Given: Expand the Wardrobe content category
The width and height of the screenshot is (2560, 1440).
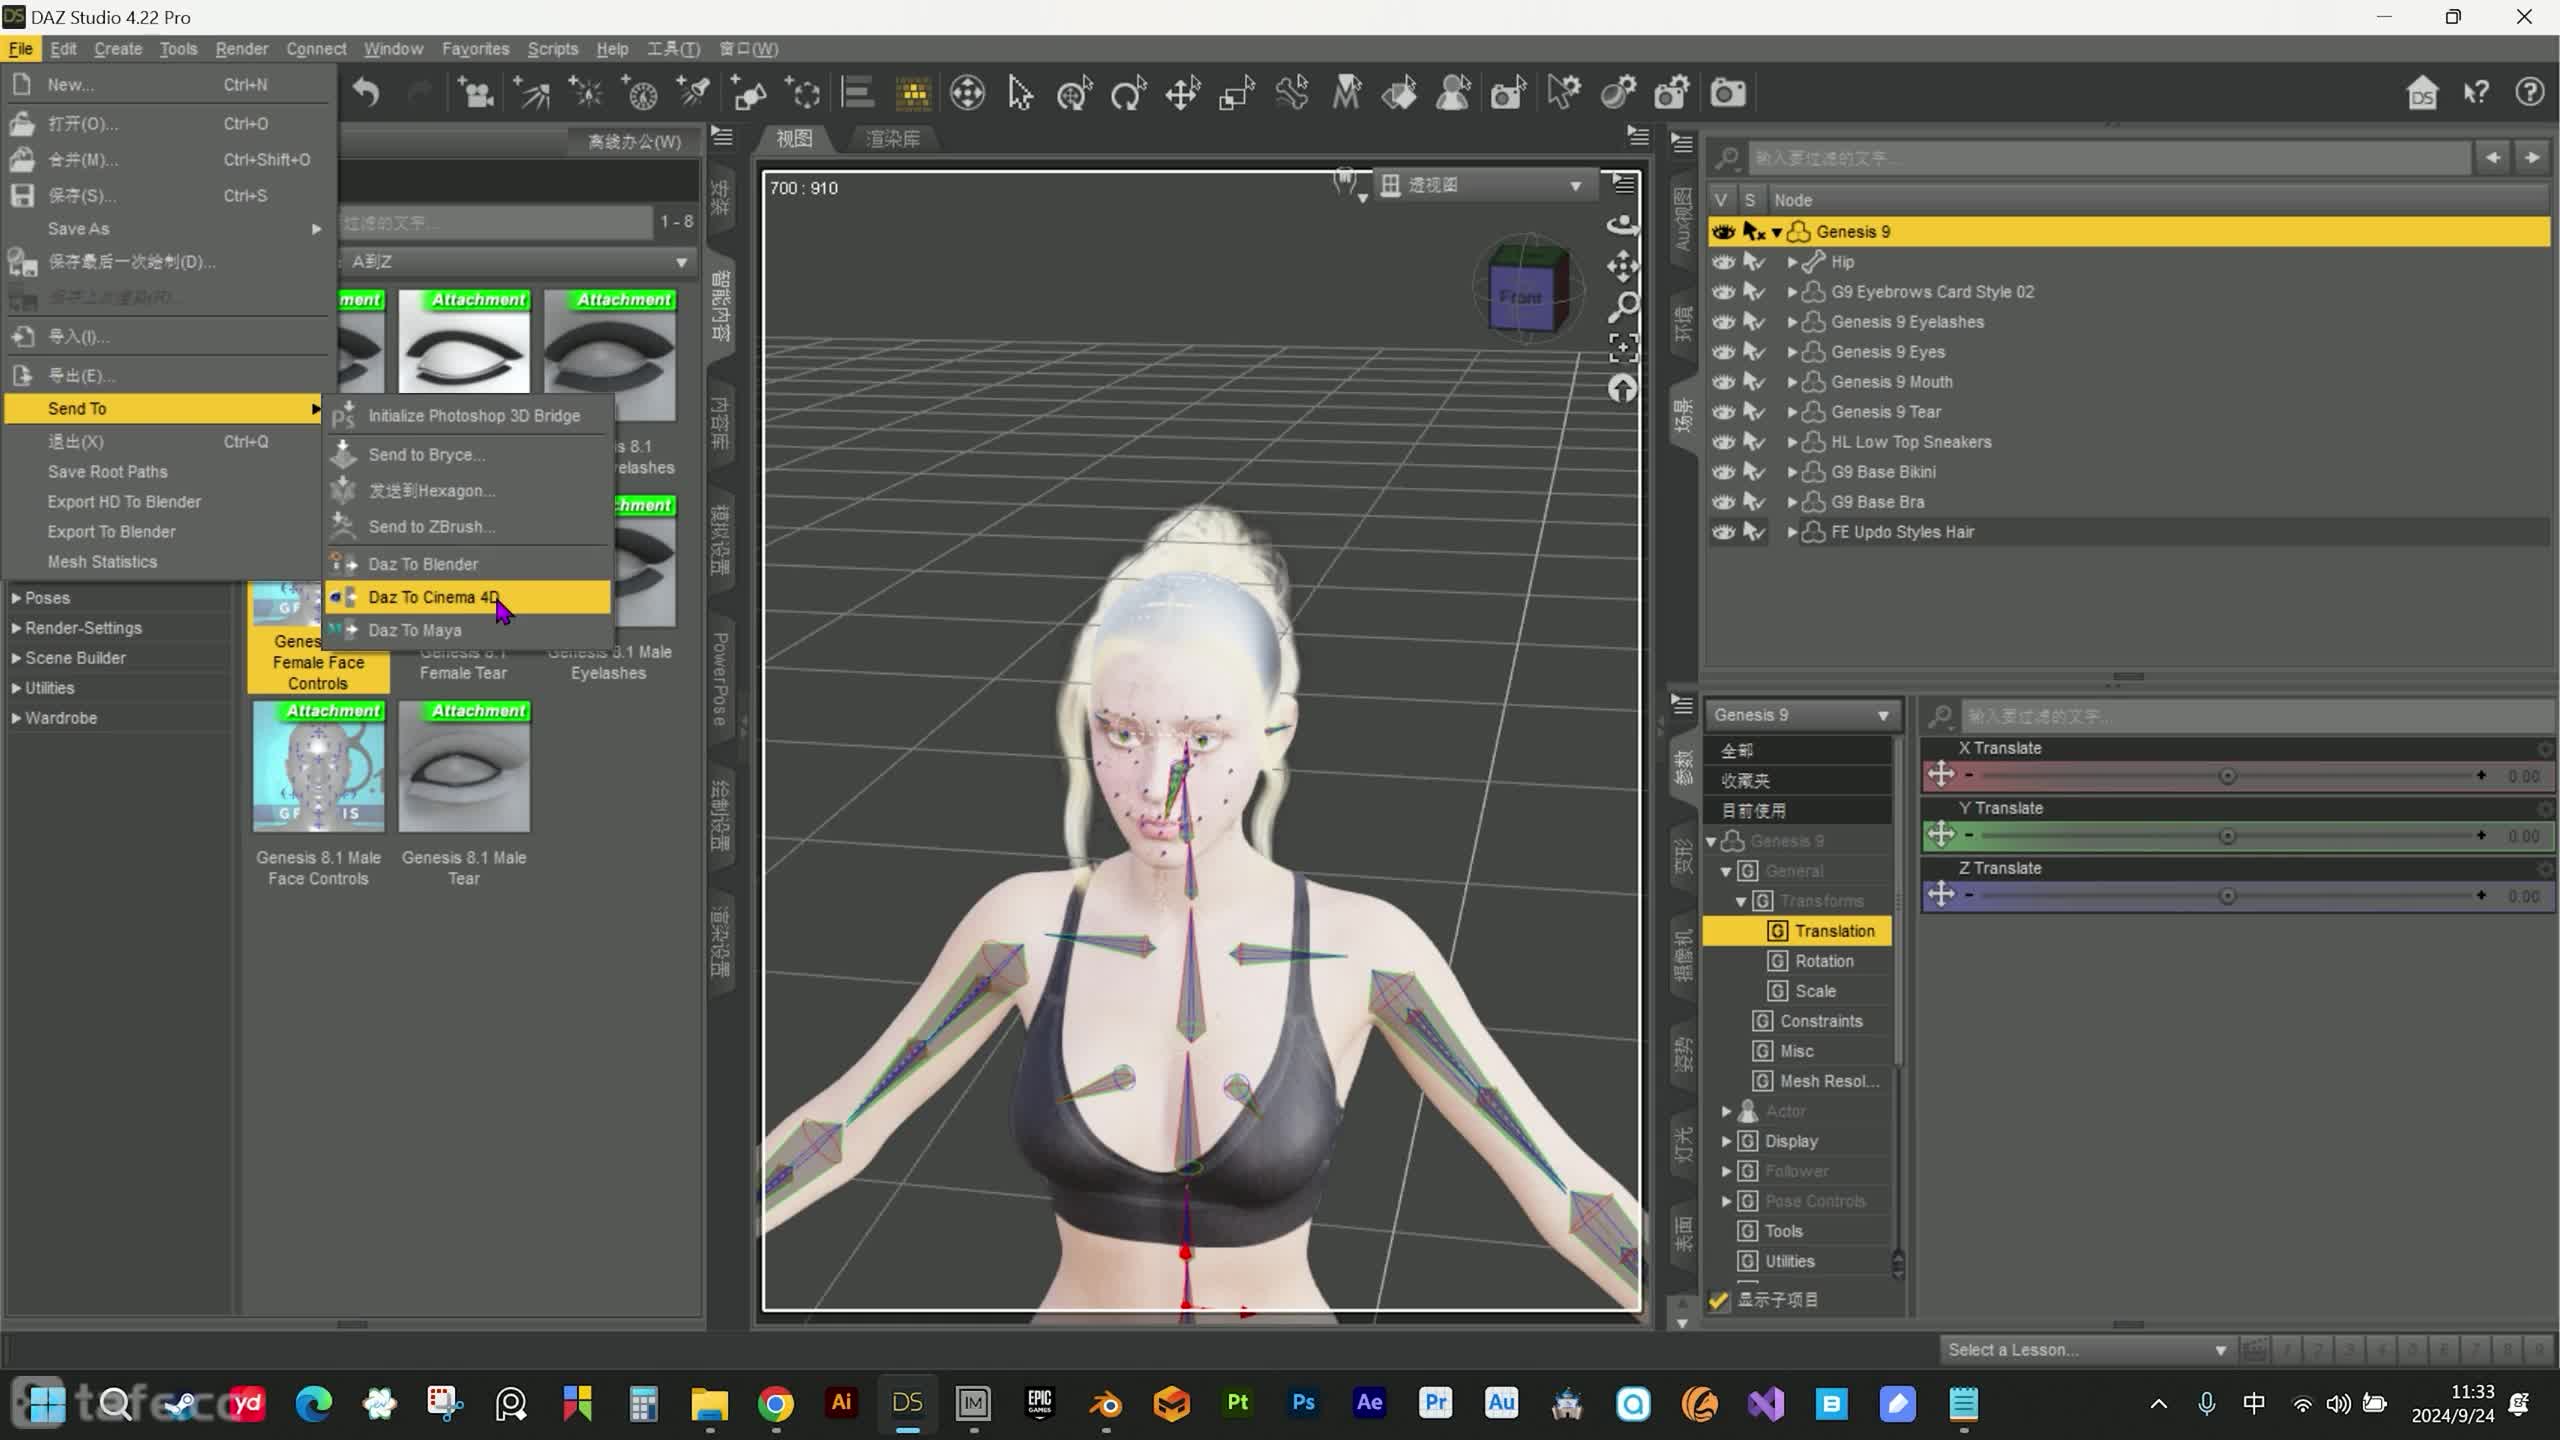Looking at the screenshot, I should (16, 718).
